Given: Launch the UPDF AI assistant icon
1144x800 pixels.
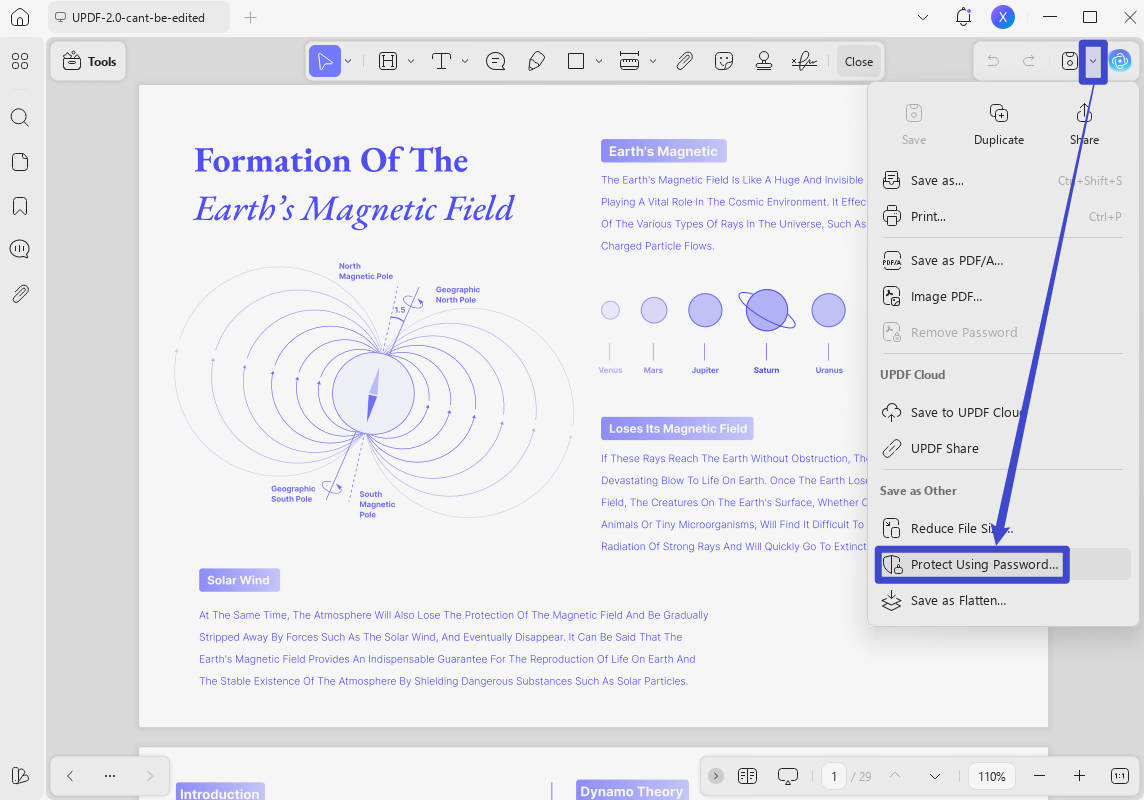Looking at the screenshot, I should (x=1120, y=61).
